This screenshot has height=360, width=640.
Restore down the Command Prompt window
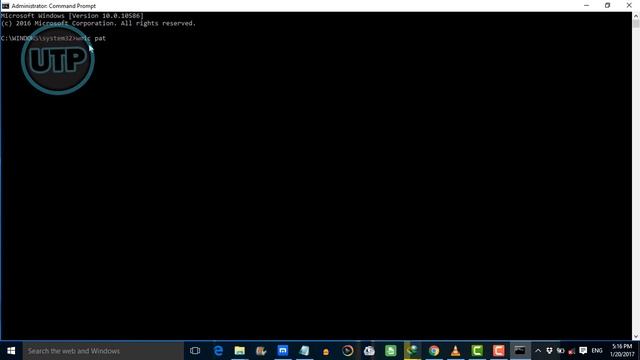pos(608,6)
